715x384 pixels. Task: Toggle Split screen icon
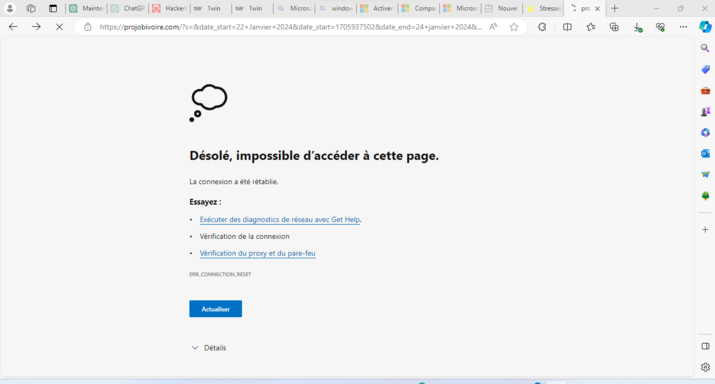pyautogui.click(x=567, y=27)
